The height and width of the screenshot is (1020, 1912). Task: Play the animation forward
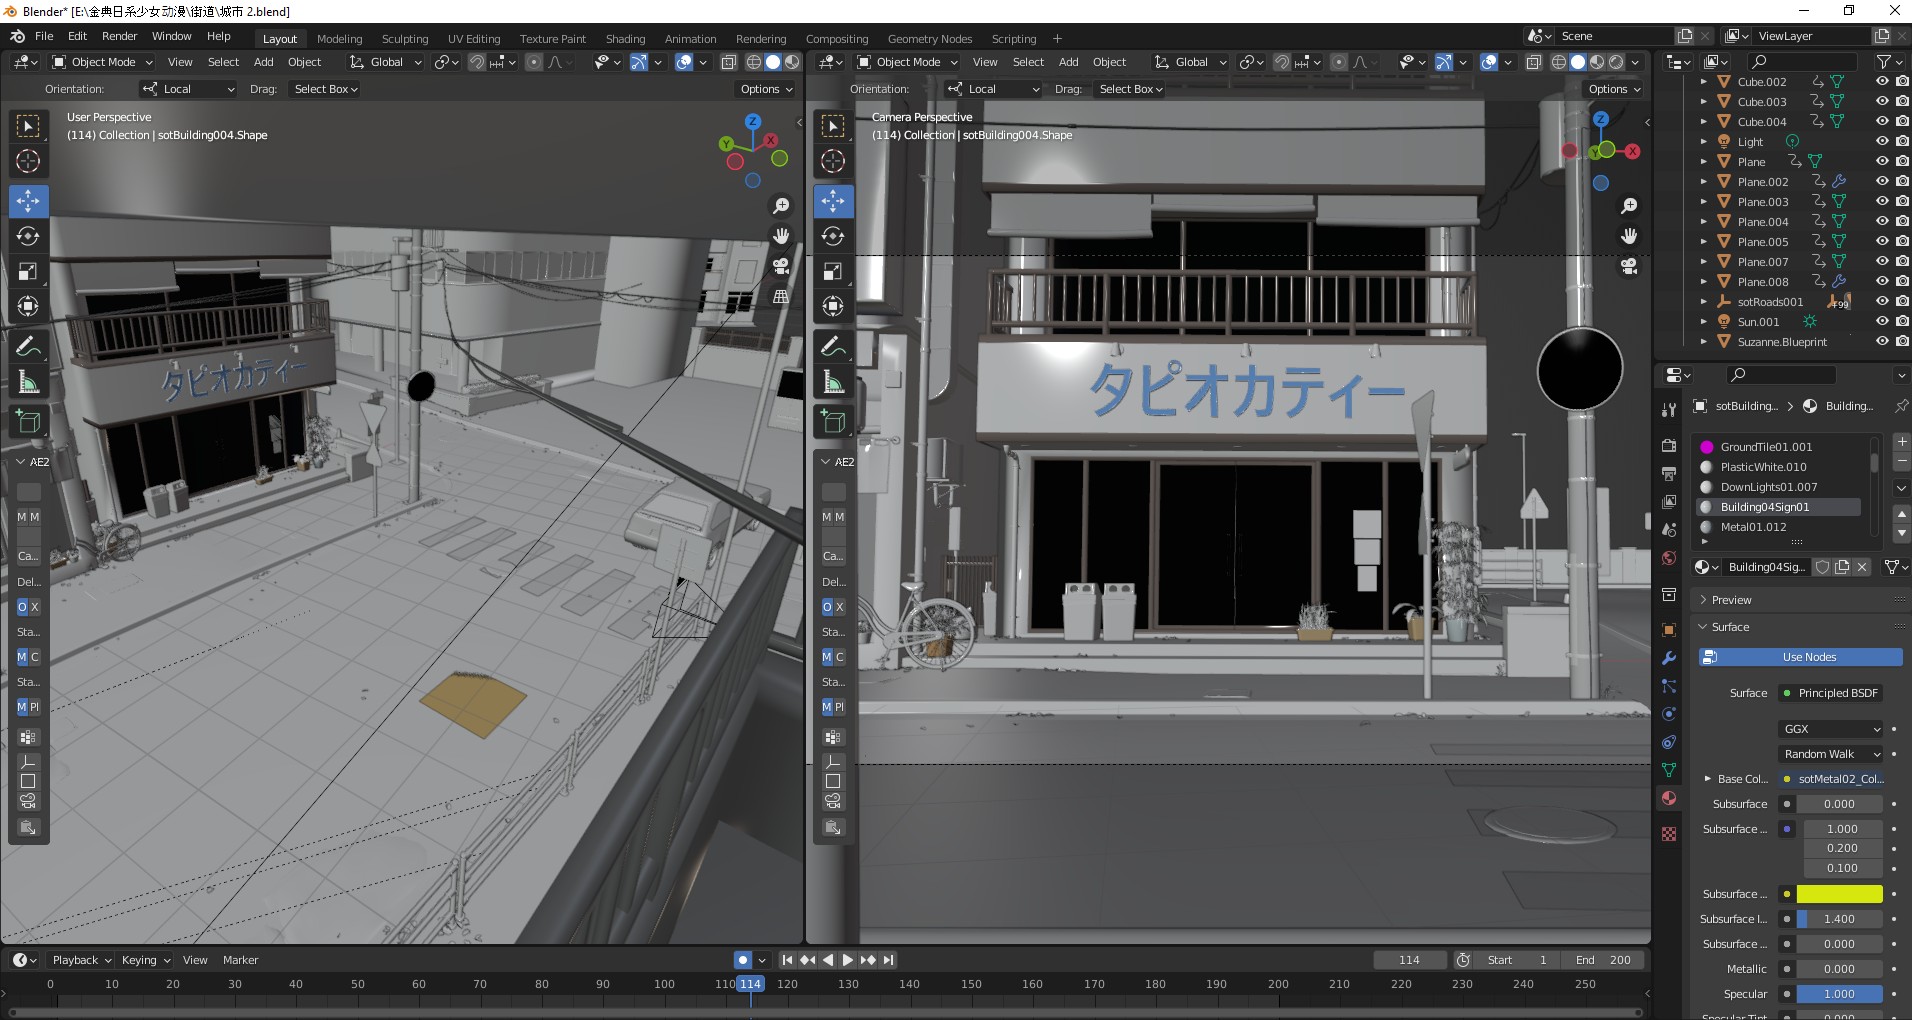[848, 960]
